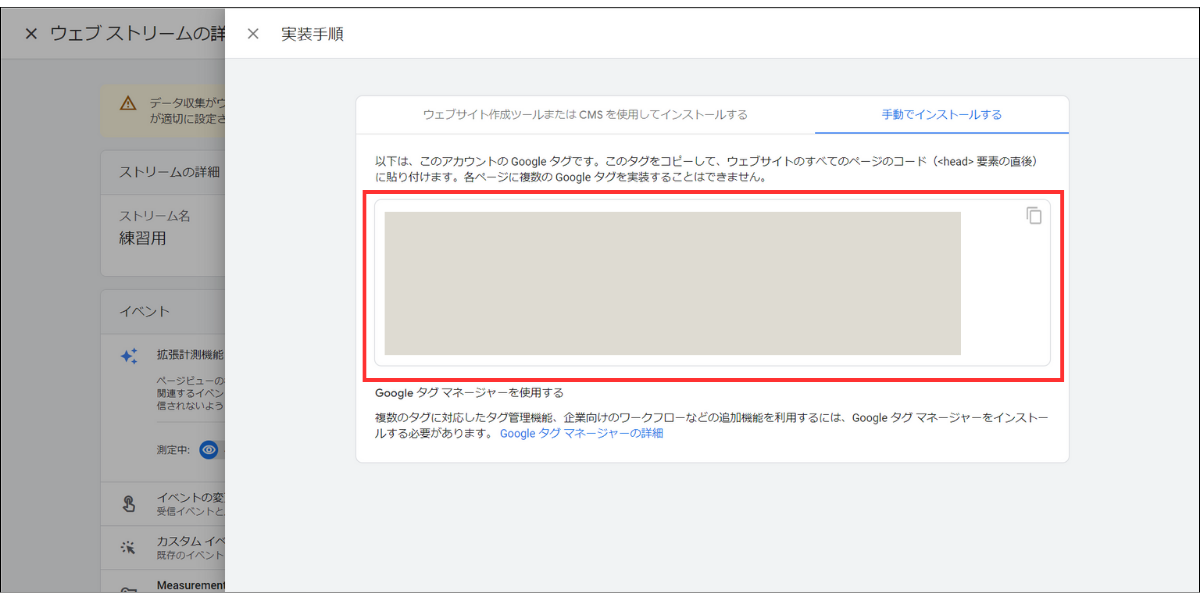1200x600 pixels.
Task: Click the blue eye icon next to 測定中
Action: (209, 451)
